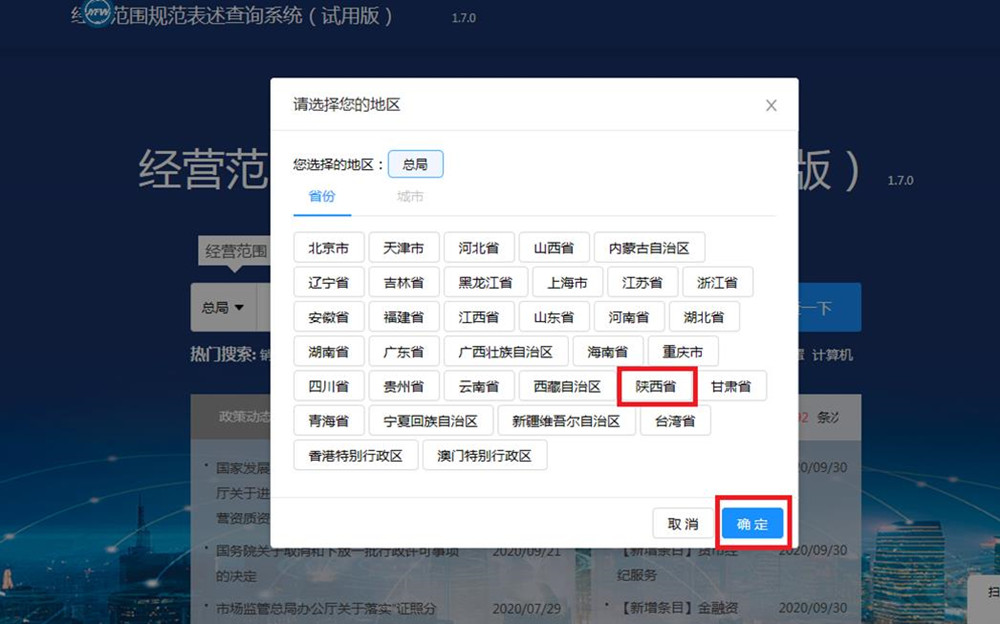Select 甘肃省 province
This screenshot has height=624, width=1000.
point(731,386)
